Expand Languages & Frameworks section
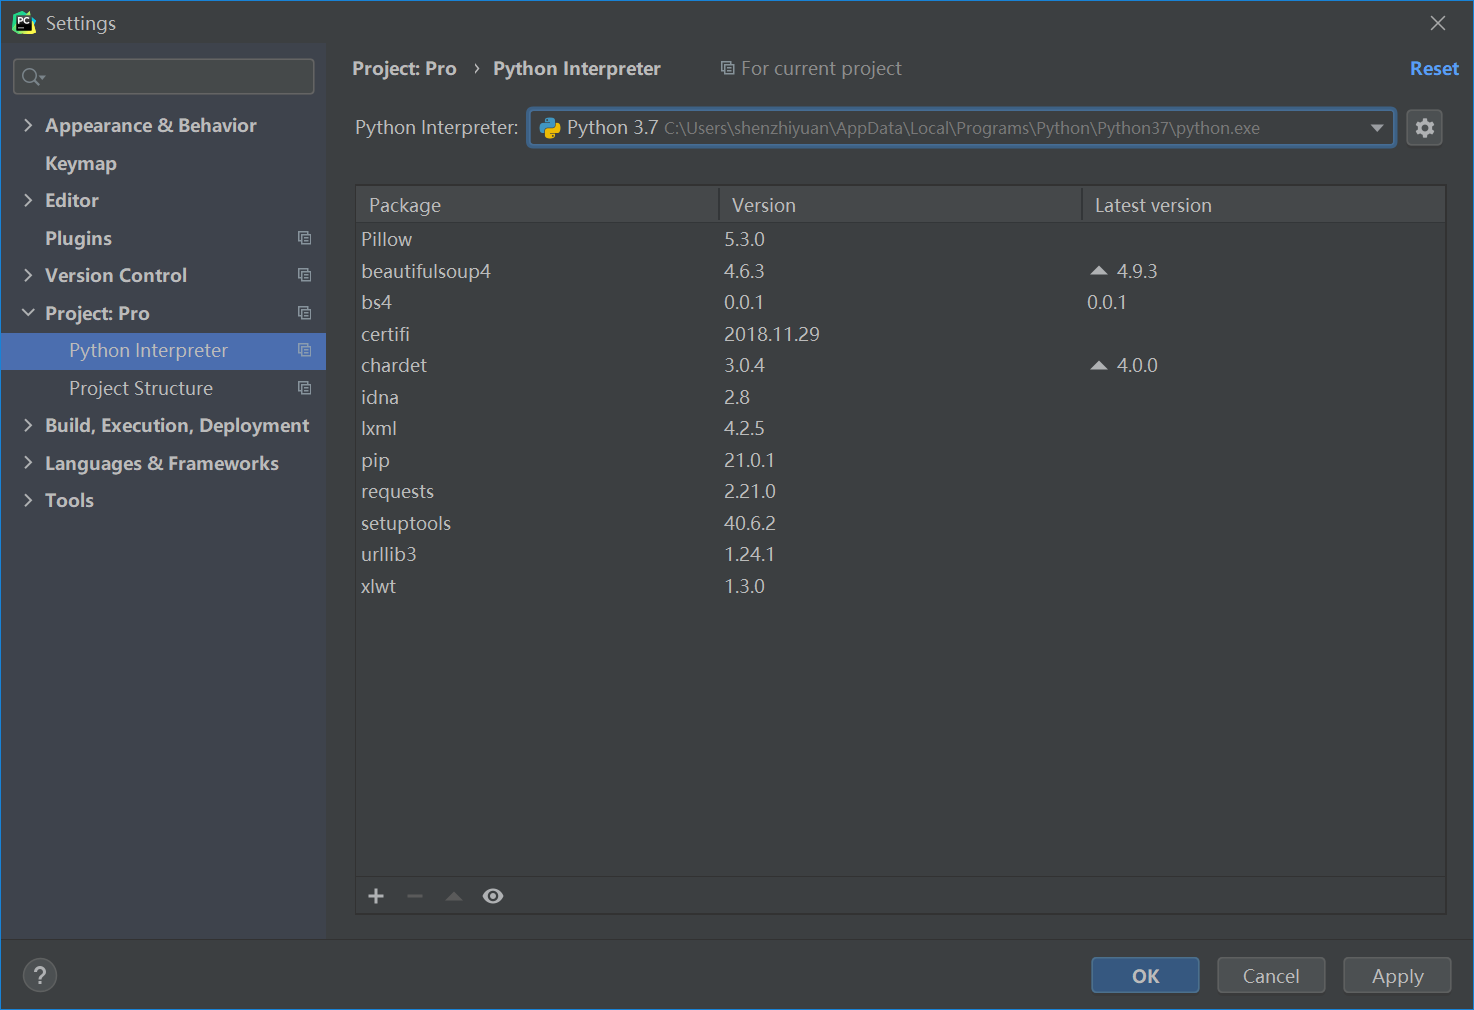This screenshot has width=1474, height=1010. point(28,463)
